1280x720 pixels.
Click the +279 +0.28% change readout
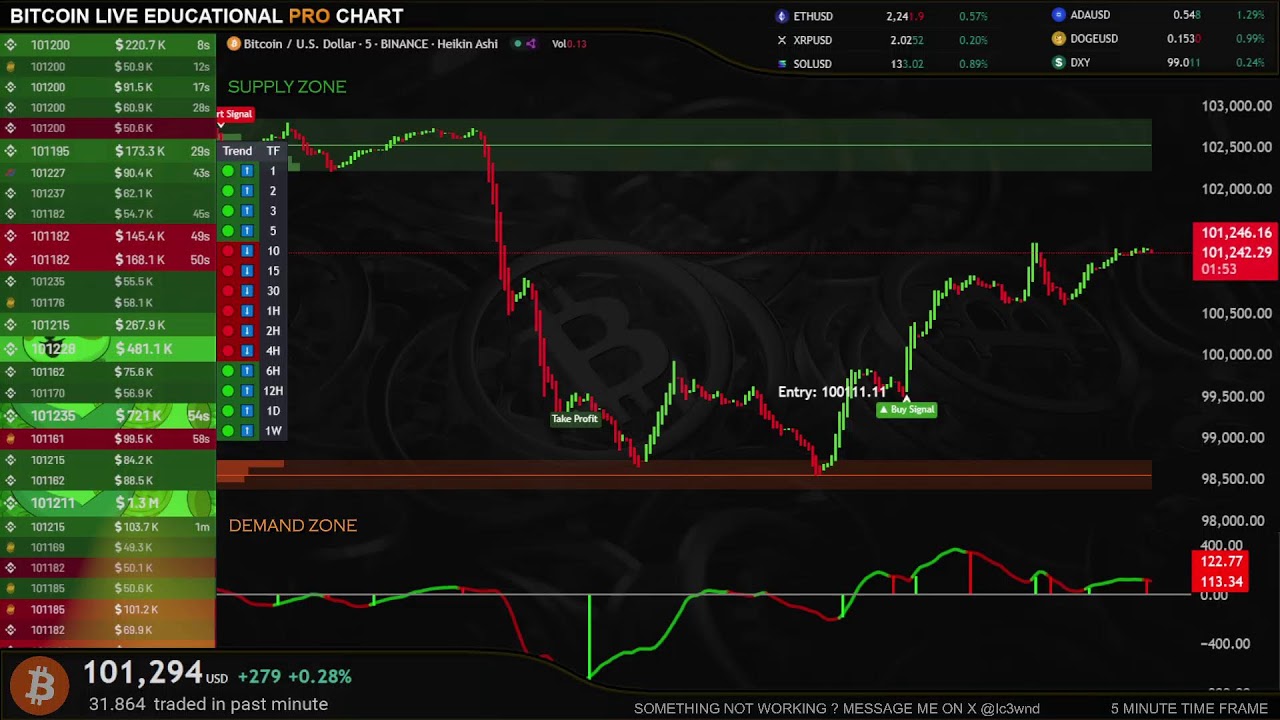click(294, 677)
